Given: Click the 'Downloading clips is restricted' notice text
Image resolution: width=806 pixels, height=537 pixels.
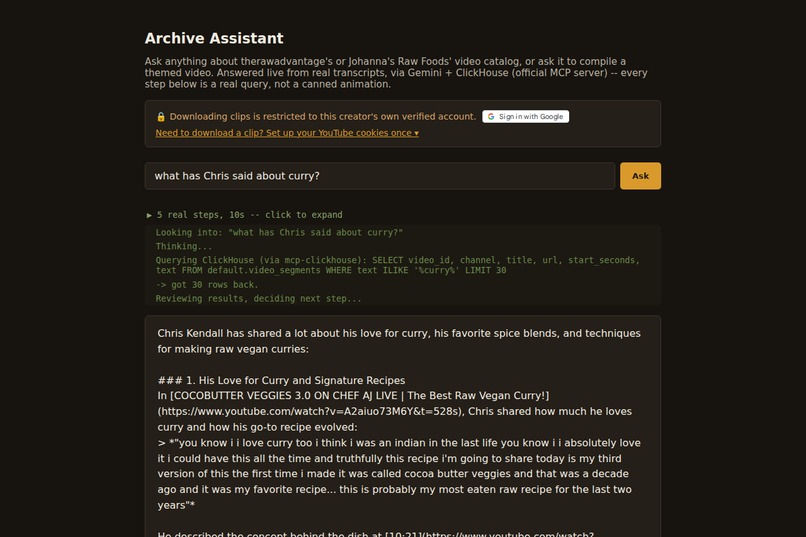Looking at the screenshot, I should [323, 117].
